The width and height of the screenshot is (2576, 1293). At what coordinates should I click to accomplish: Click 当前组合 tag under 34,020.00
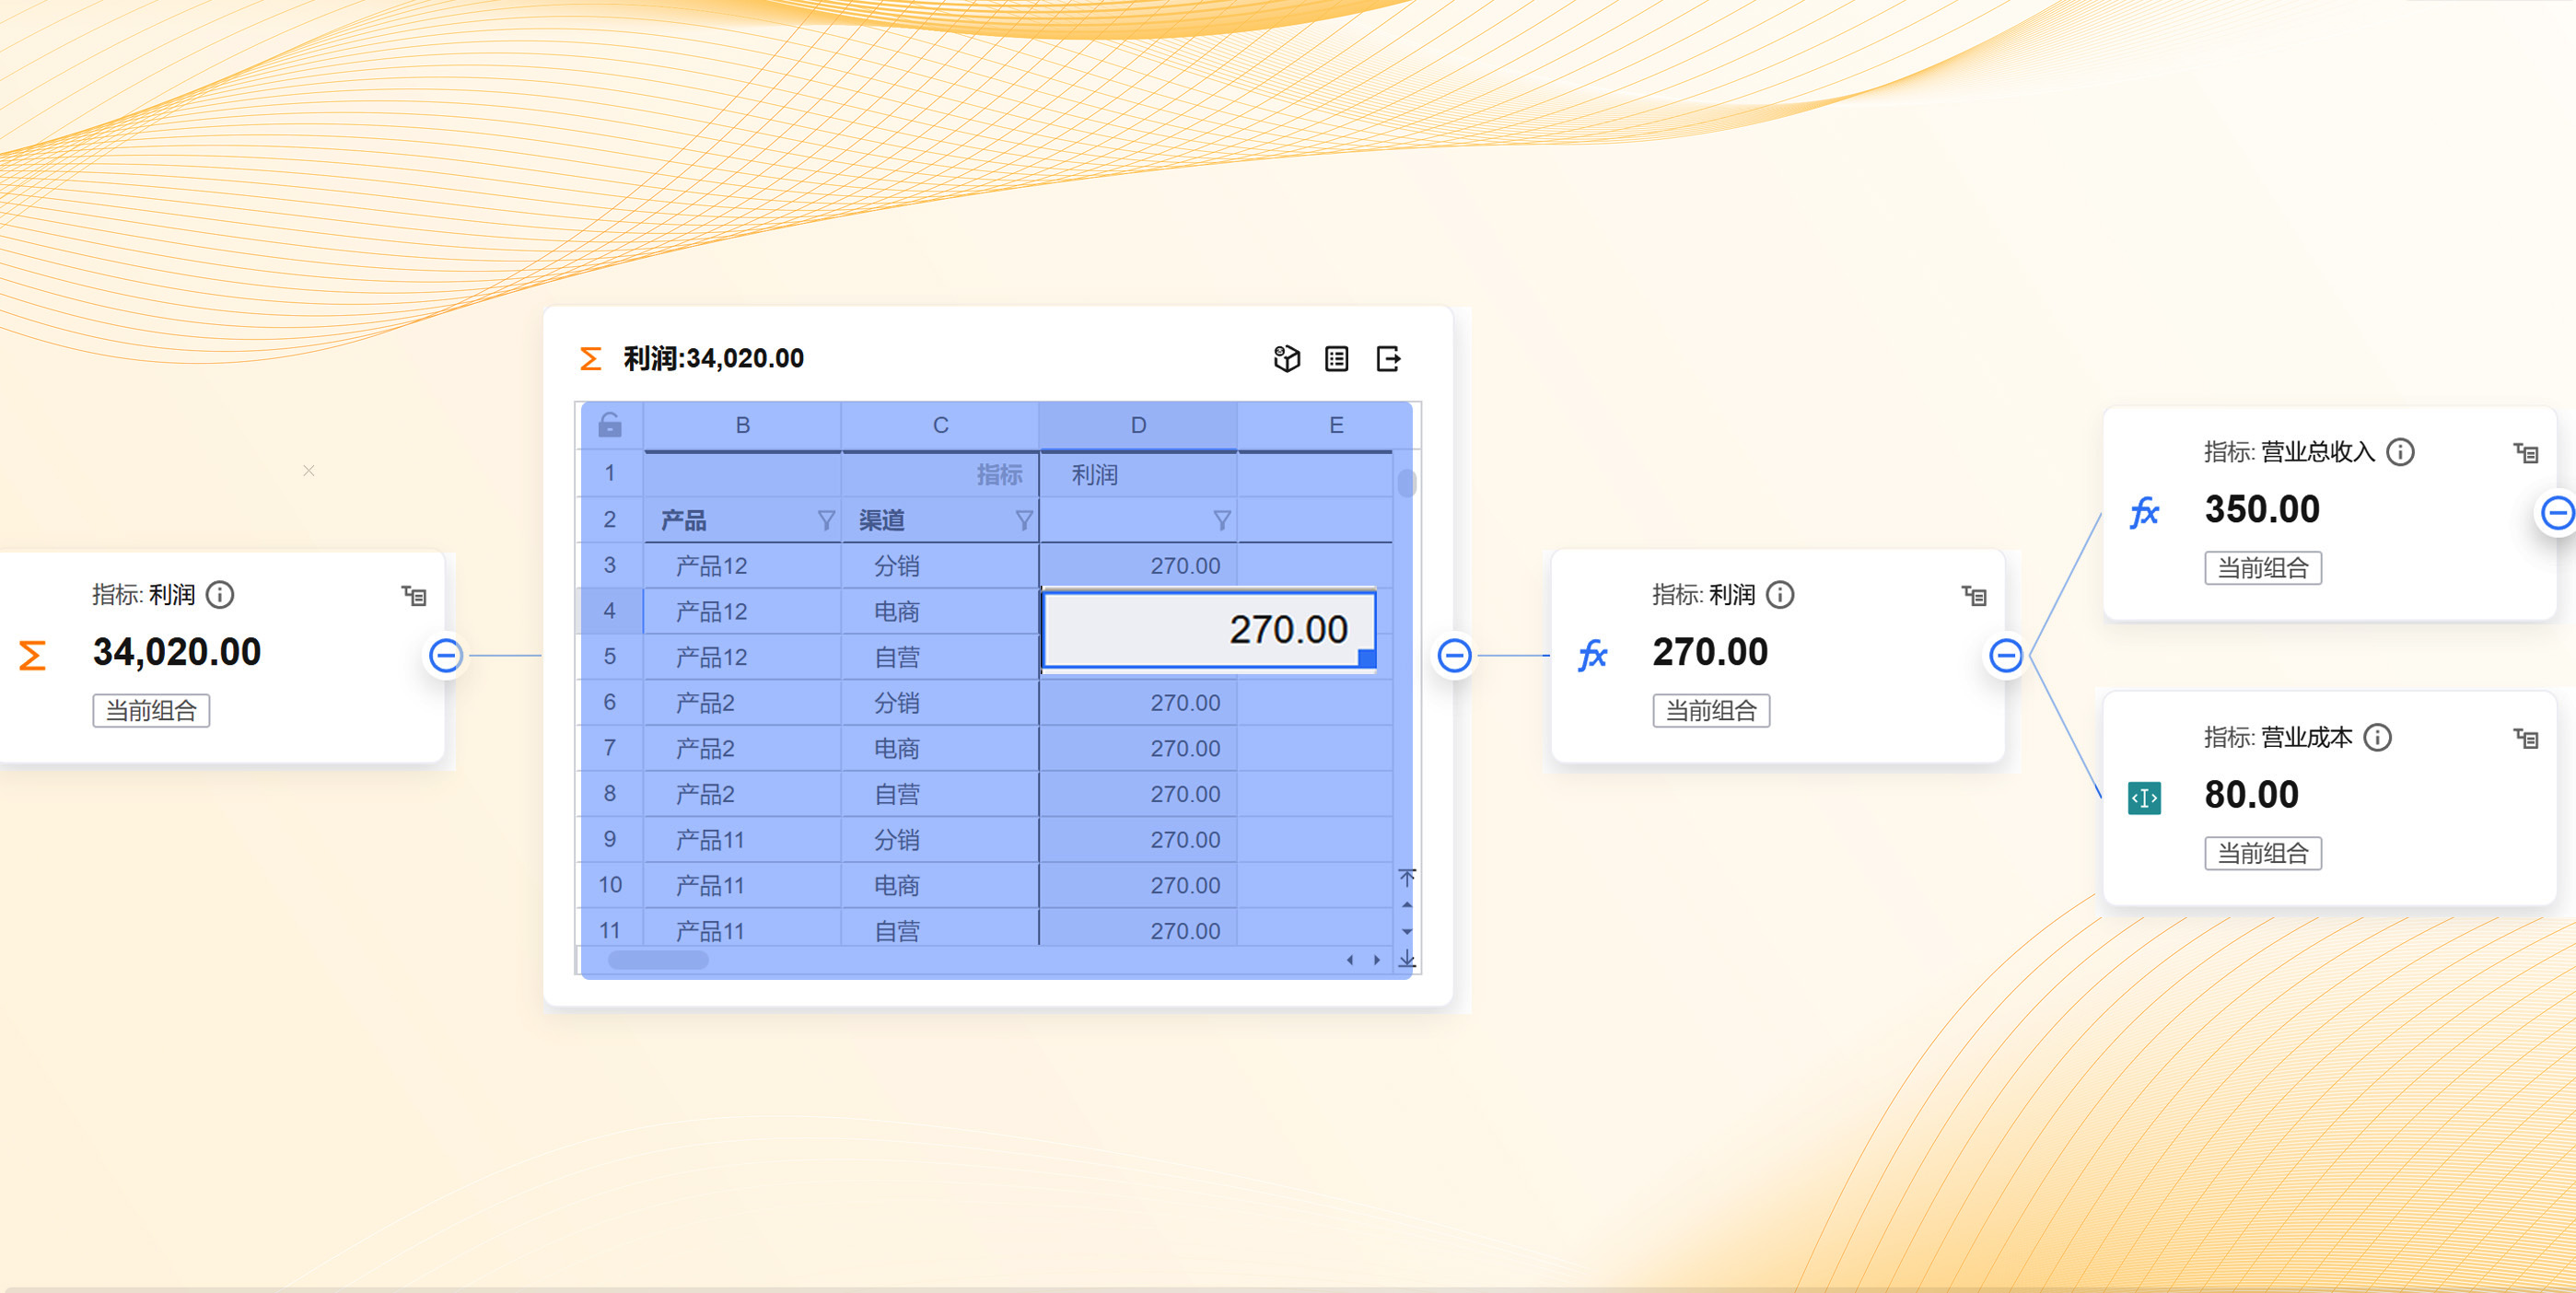[151, 710]
